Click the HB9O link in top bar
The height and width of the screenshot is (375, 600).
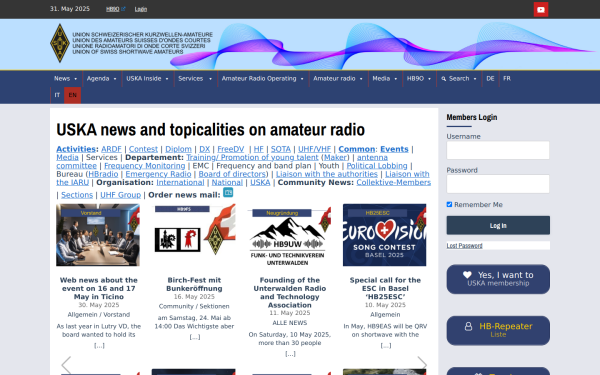pyautogui.click(x=115, y=9)
